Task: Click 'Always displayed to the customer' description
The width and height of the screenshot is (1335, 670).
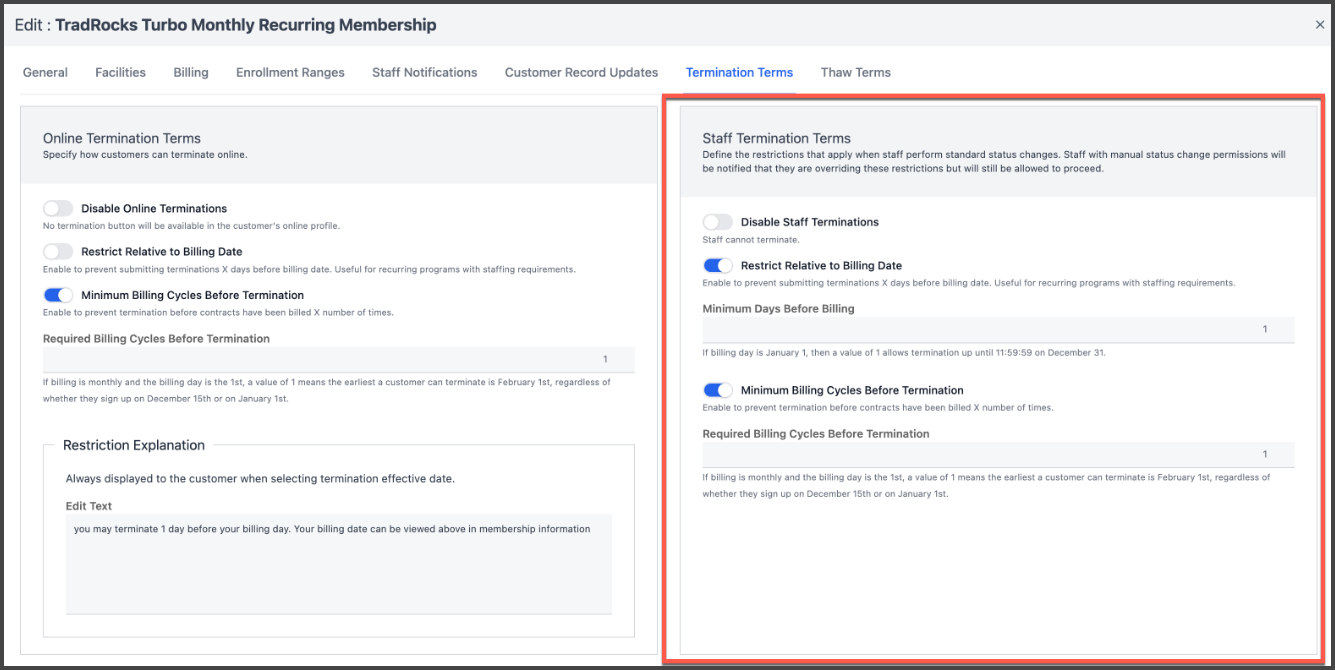Action: pos(260,479)
